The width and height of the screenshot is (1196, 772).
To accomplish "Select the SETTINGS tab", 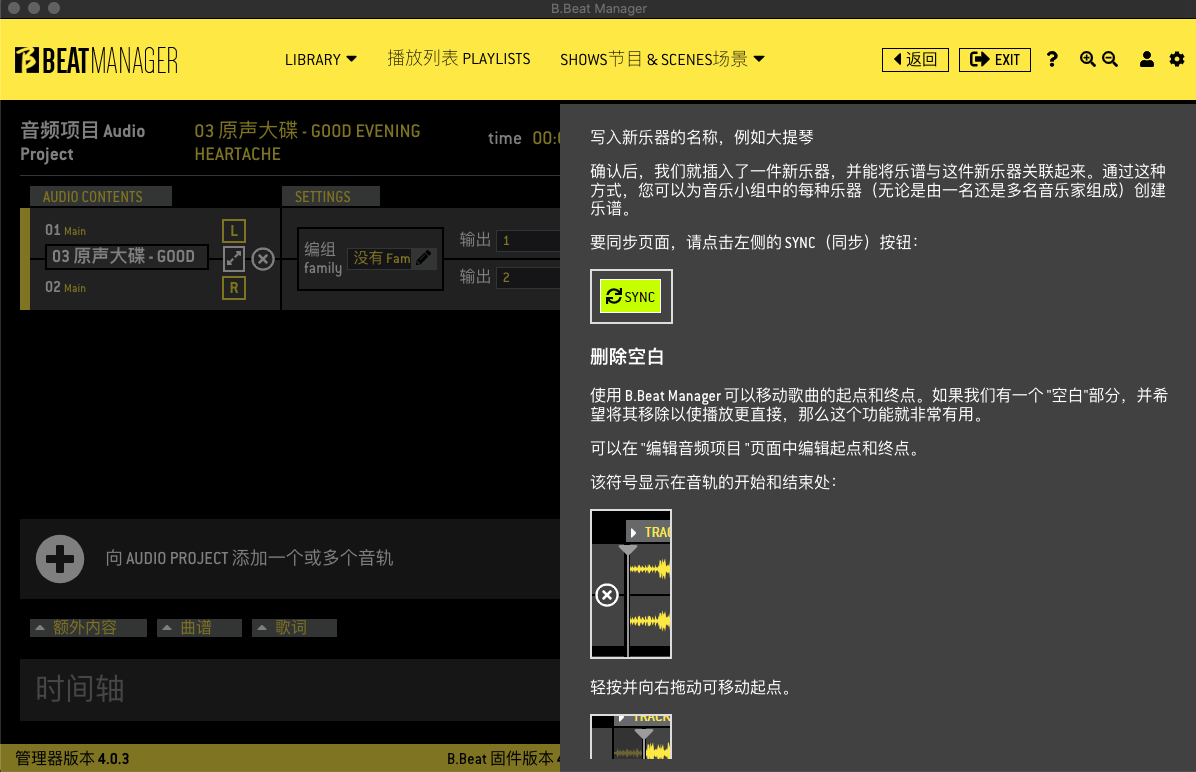I will pyautogui.click(x=331, y=196).
